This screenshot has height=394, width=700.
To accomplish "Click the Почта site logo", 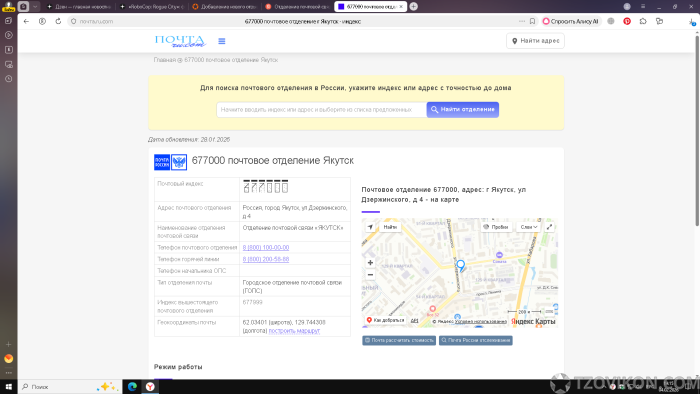I will click(180, 41).
